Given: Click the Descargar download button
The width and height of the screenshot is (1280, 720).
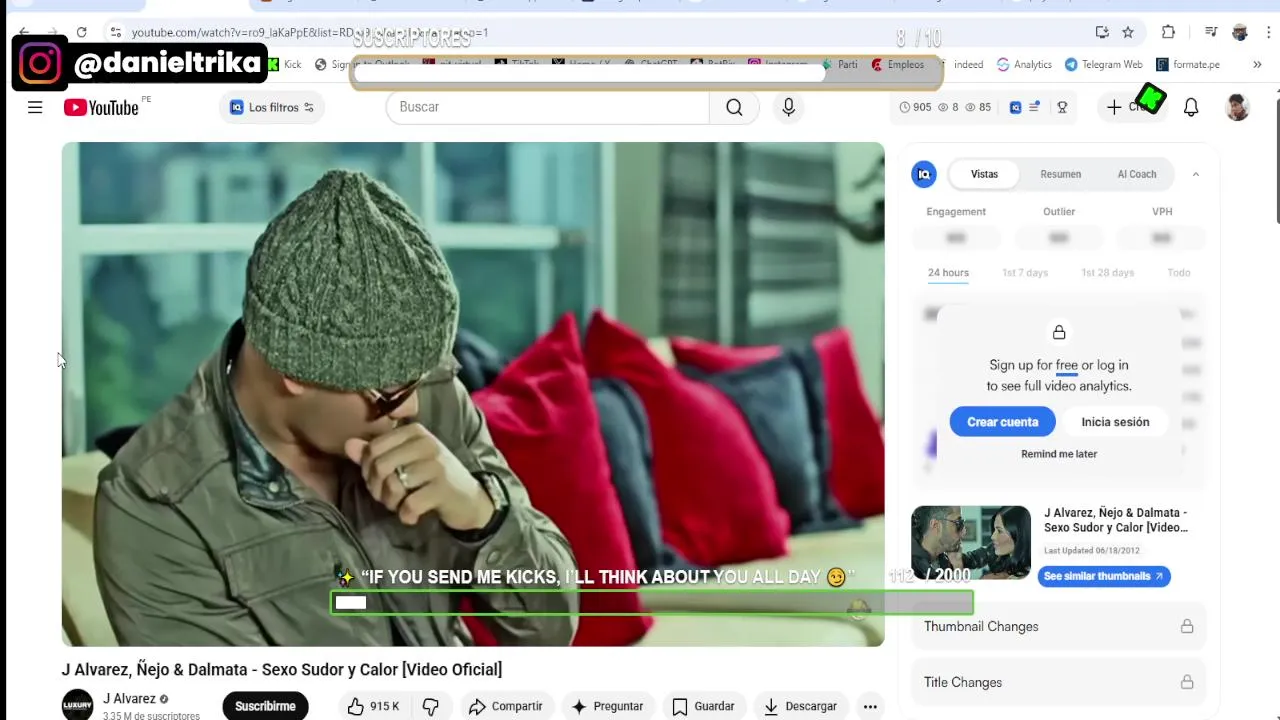Looking at the screenshot, I should (x=800, y=706).
